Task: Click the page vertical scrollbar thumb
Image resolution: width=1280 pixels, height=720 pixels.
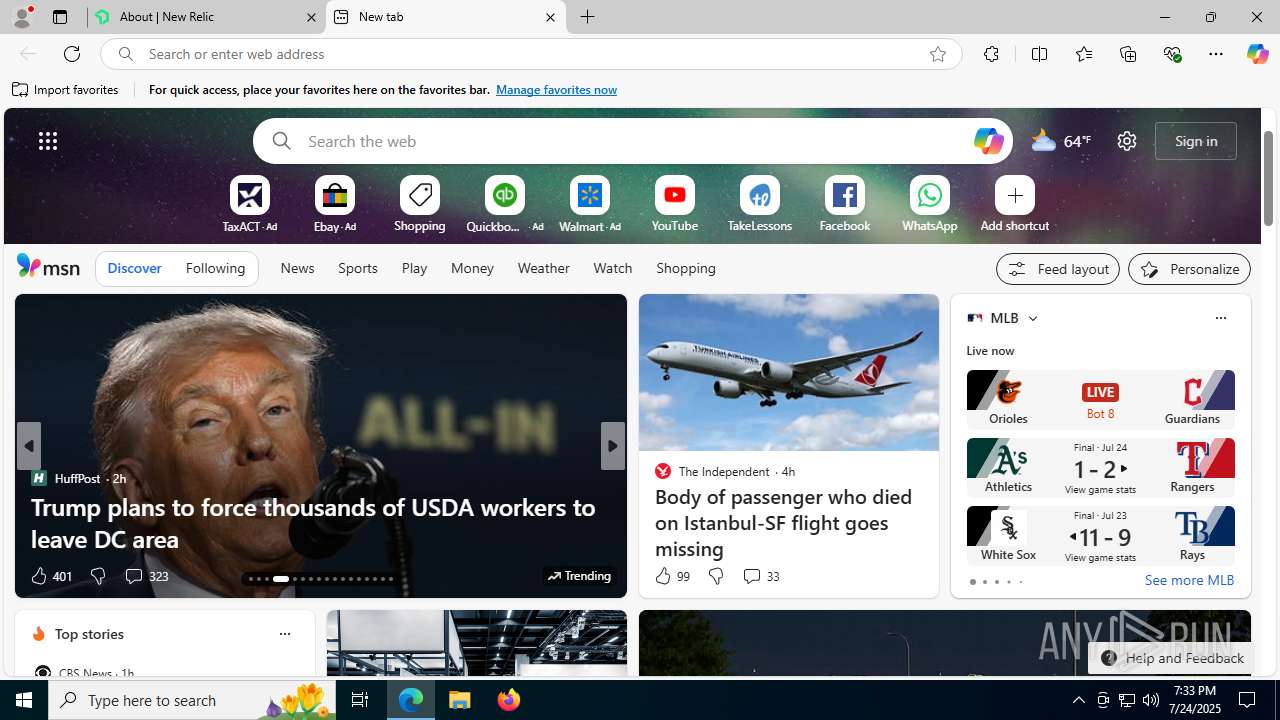Action: pos(1269,178)
